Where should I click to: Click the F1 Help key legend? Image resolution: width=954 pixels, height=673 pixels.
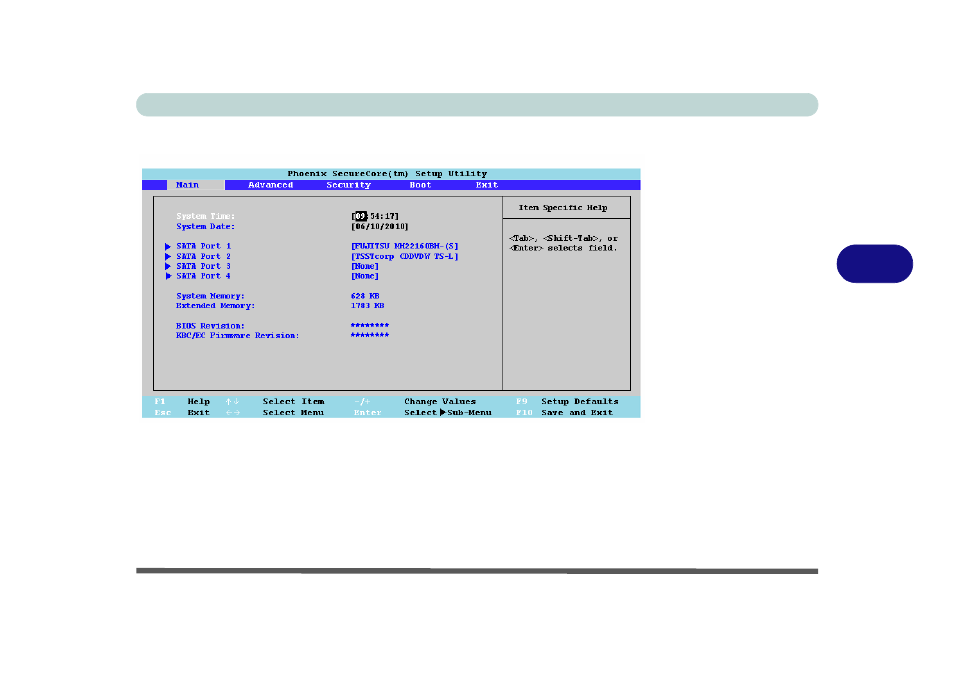pyautogui.click(x=182, y=402)
